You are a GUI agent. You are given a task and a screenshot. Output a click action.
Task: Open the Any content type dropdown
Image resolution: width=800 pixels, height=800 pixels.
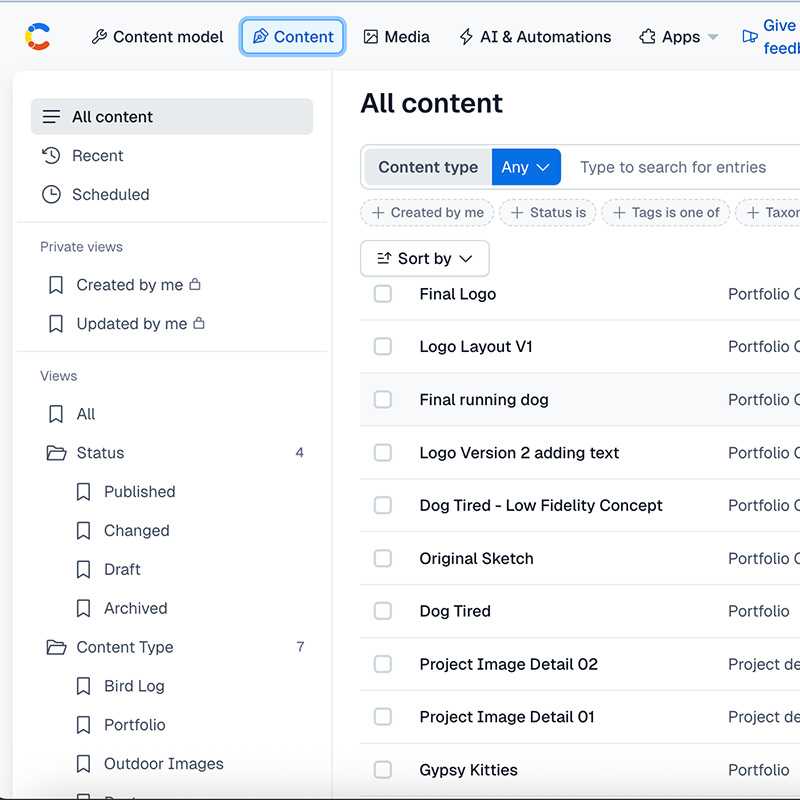click(x=527, y=167)
